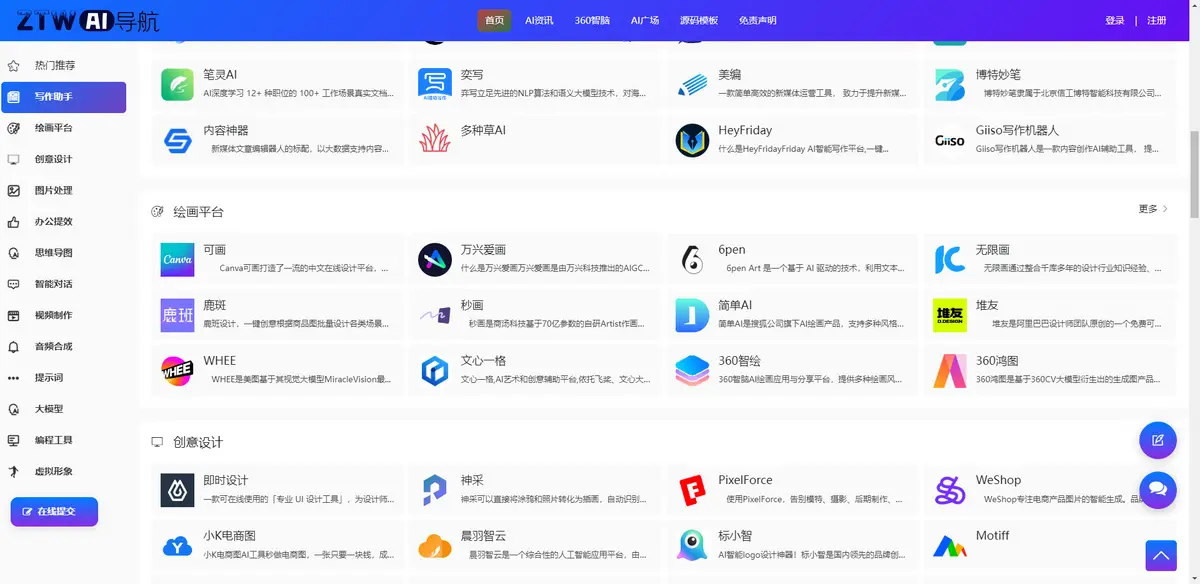Click the back-to-top arrow icon
Image resolution: width=1200 pixels, height=584 pixels.
pyautogui.click(x=1161, y=556)
